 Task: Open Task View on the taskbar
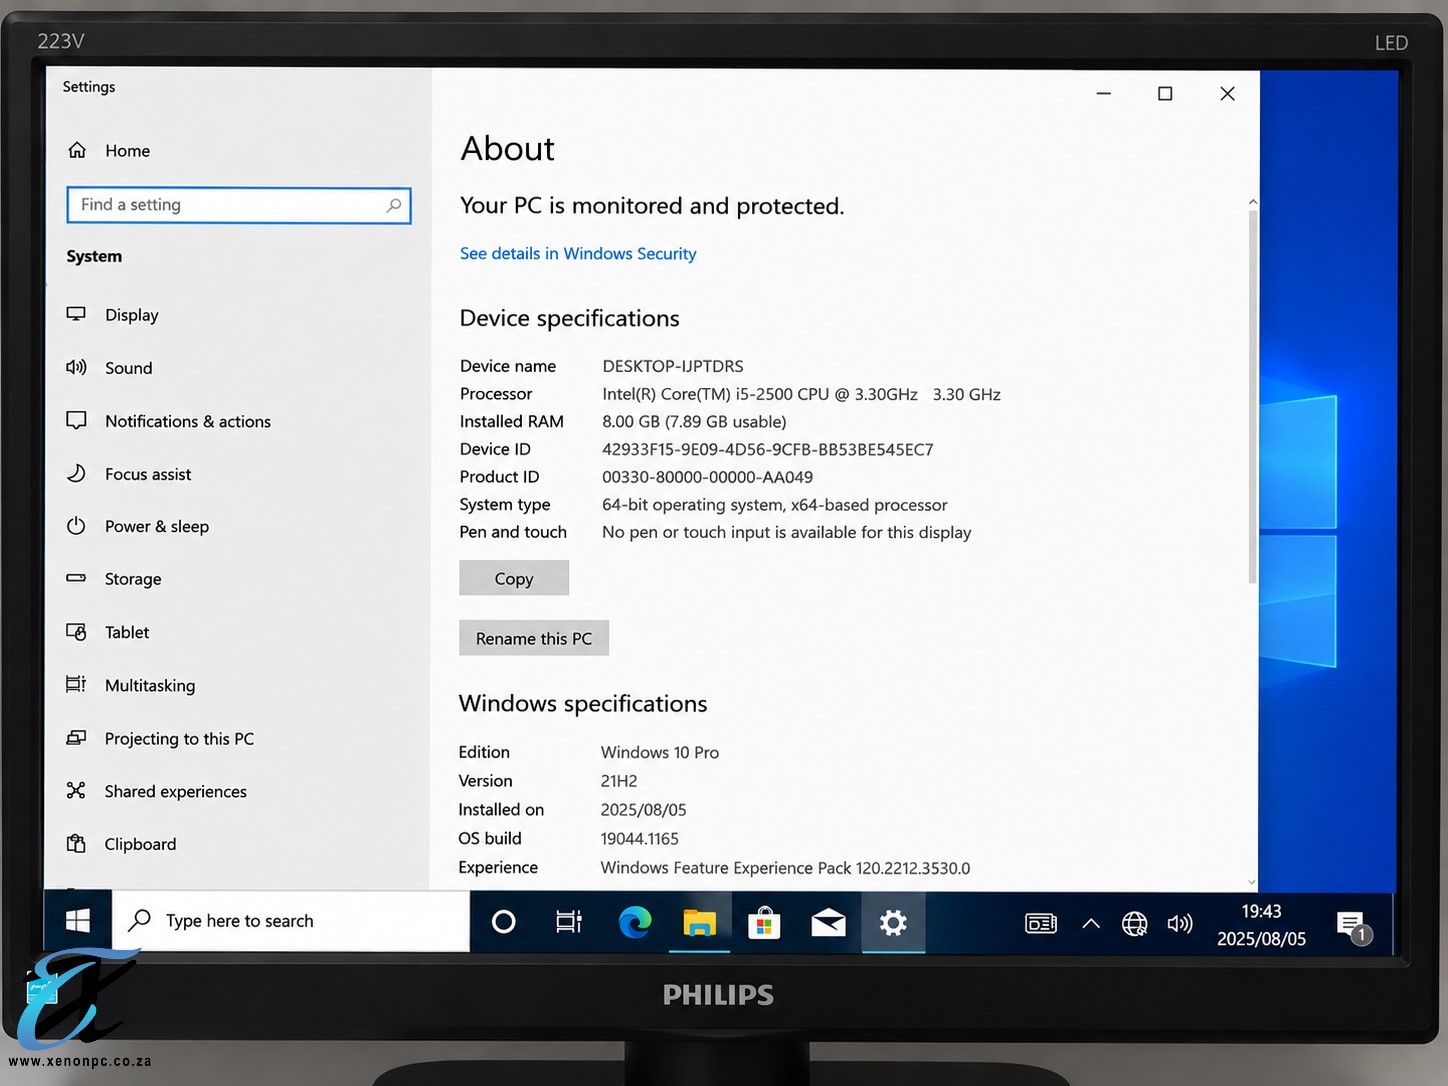click(569, 922)
